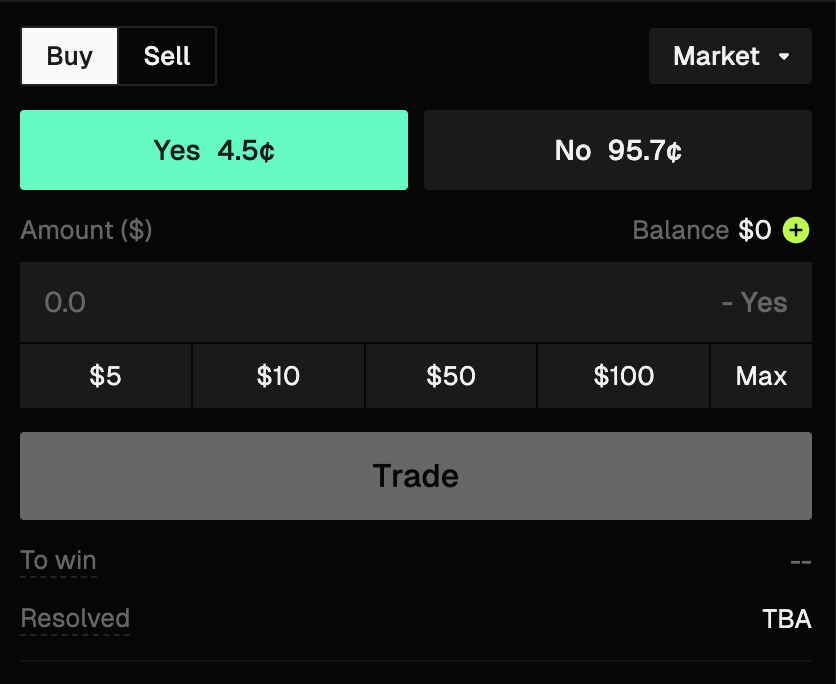This screenshot has width=836, height=684.
Task: Select the Yes 4.5¢ outcome
Action: point(214,150)
